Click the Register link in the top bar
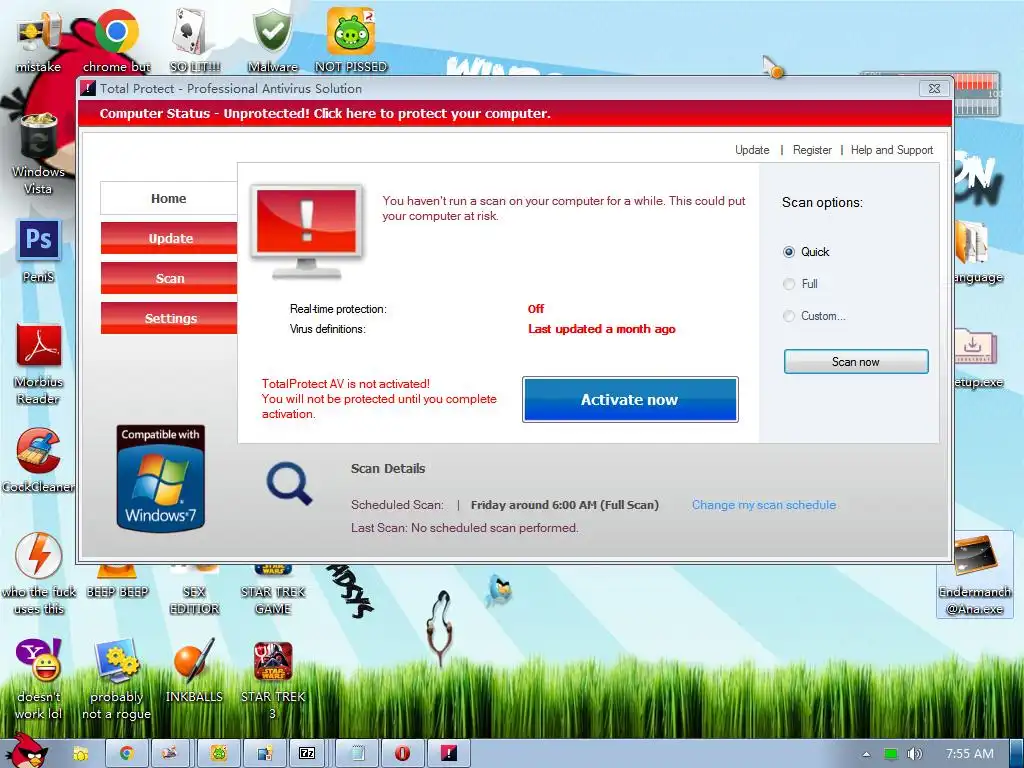1024x768 pixels. [812, 150]
